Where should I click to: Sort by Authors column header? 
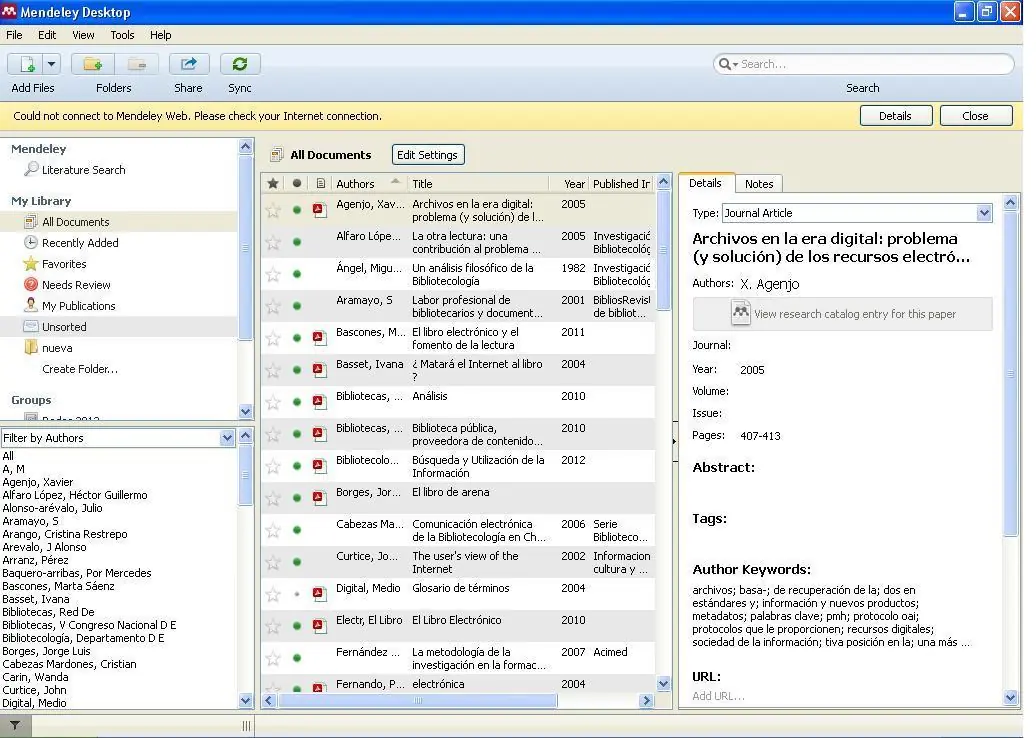coord(369,184)
